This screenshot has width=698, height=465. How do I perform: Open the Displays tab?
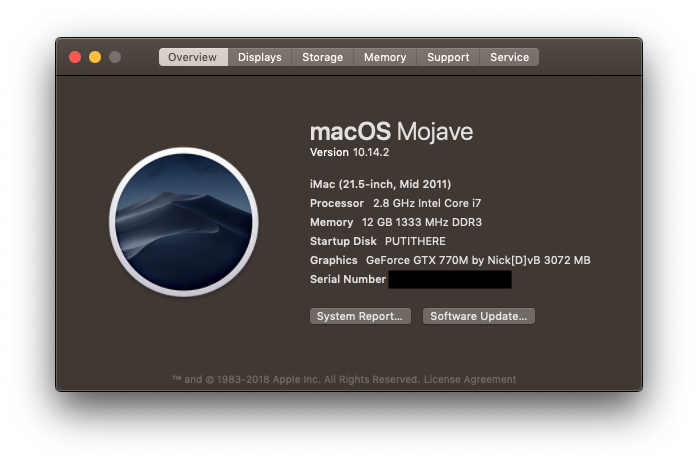260,57
